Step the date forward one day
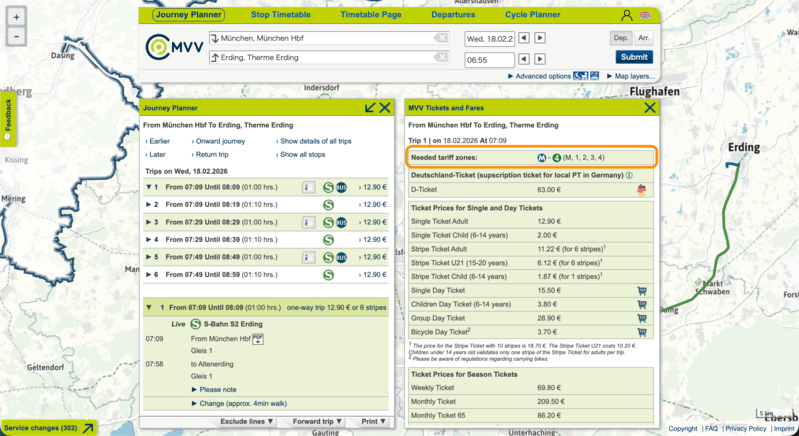The image size is (799, 436). [539, 38]
